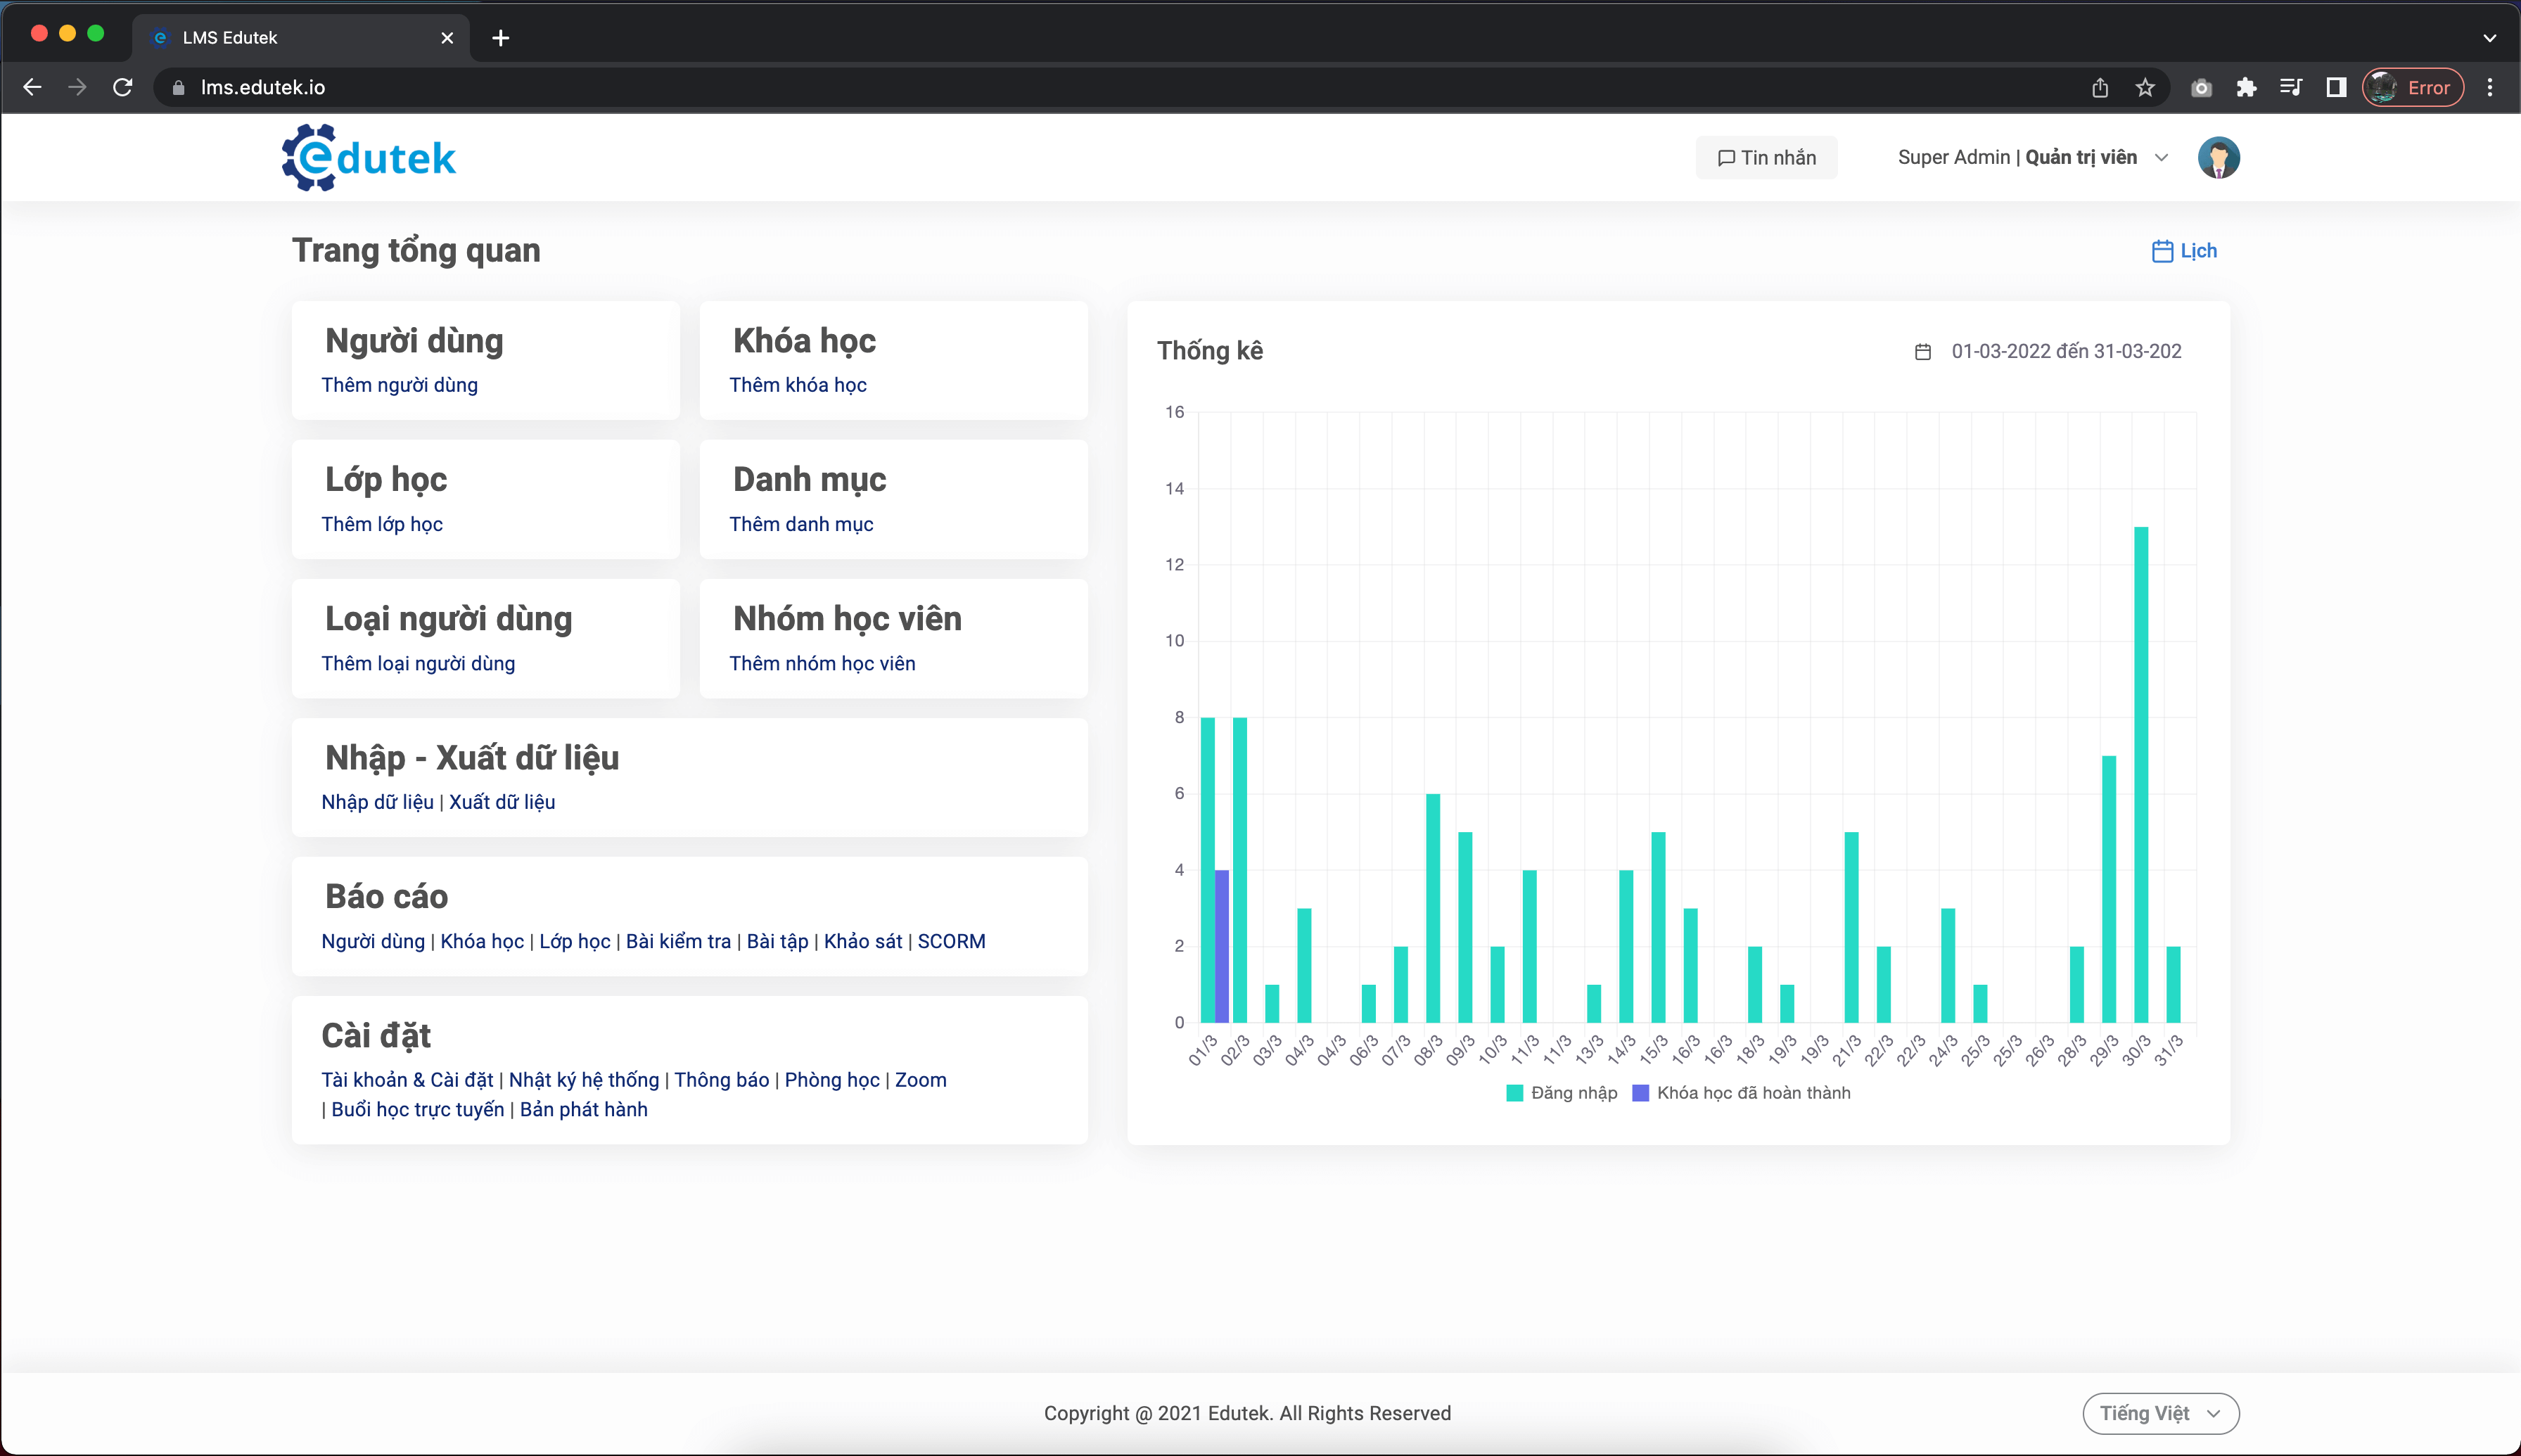Viewport: 2521px width, 1456px height.
Task: Toggle Đăng nhập legend series
Action: [1561, 1093]
